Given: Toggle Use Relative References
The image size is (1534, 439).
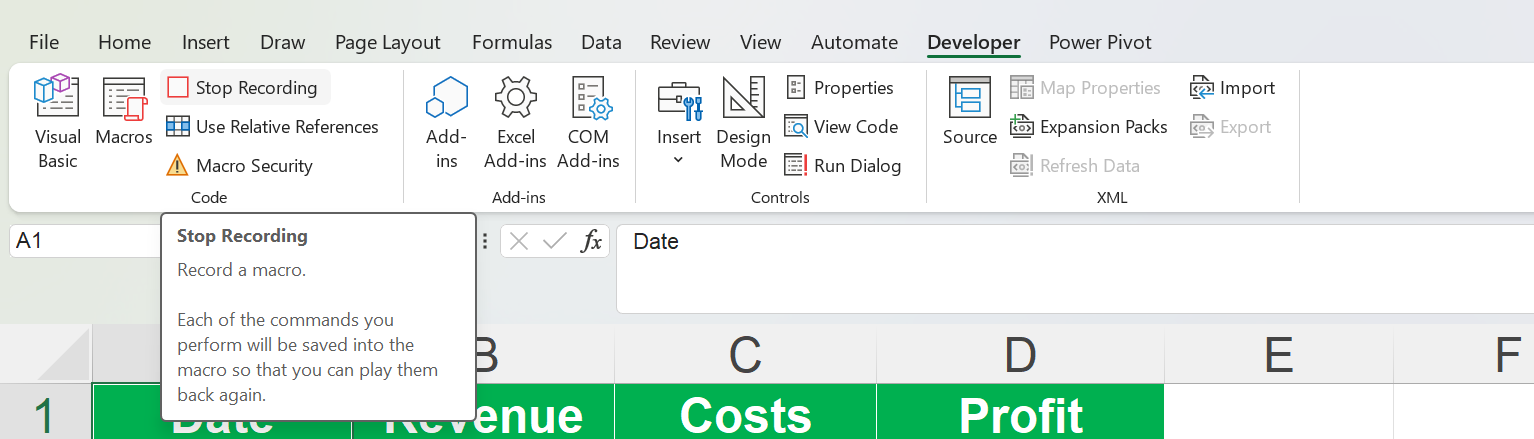Looking at the screenshot, I should coord(272,127).
